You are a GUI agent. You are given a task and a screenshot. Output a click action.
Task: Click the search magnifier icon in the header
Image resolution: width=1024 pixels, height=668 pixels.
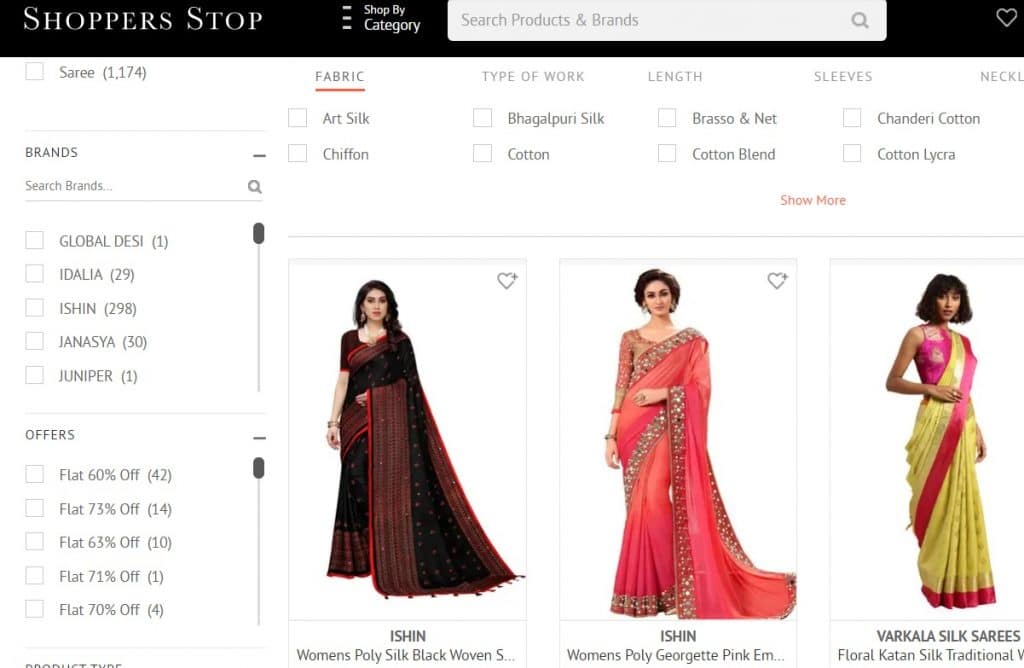(859, 20)
